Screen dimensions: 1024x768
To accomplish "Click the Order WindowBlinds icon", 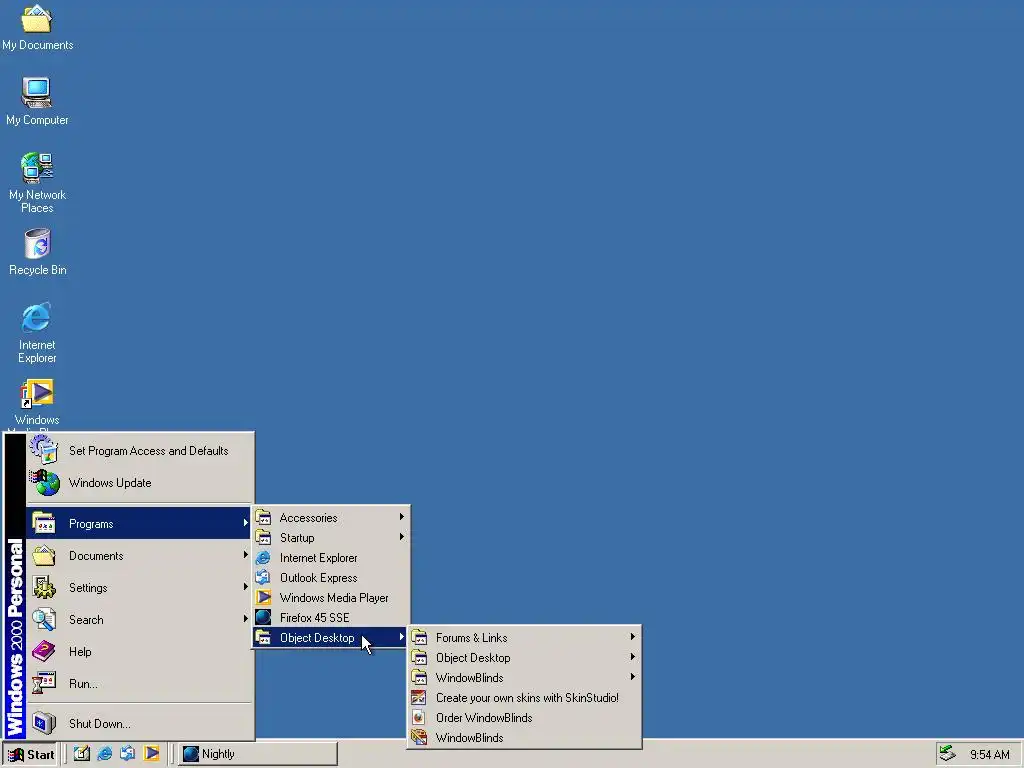I will pos(419,718).
